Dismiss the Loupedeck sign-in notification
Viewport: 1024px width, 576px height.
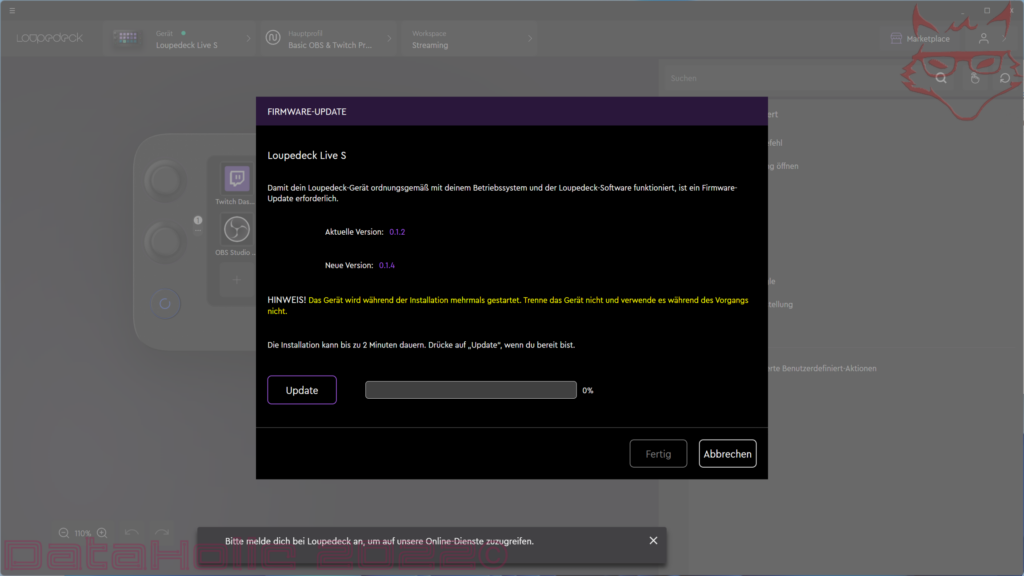click(653, 541)
